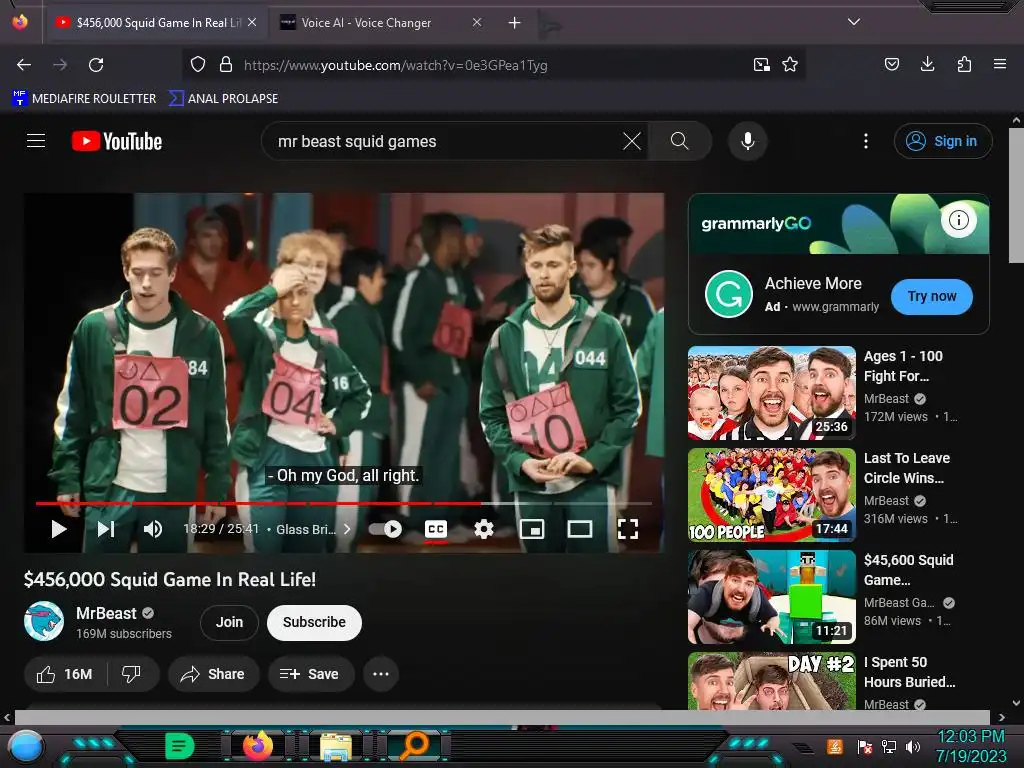Open YouTube three-dot settings menu
This screenshot has width=1024, height=768.
pos(866,141)
